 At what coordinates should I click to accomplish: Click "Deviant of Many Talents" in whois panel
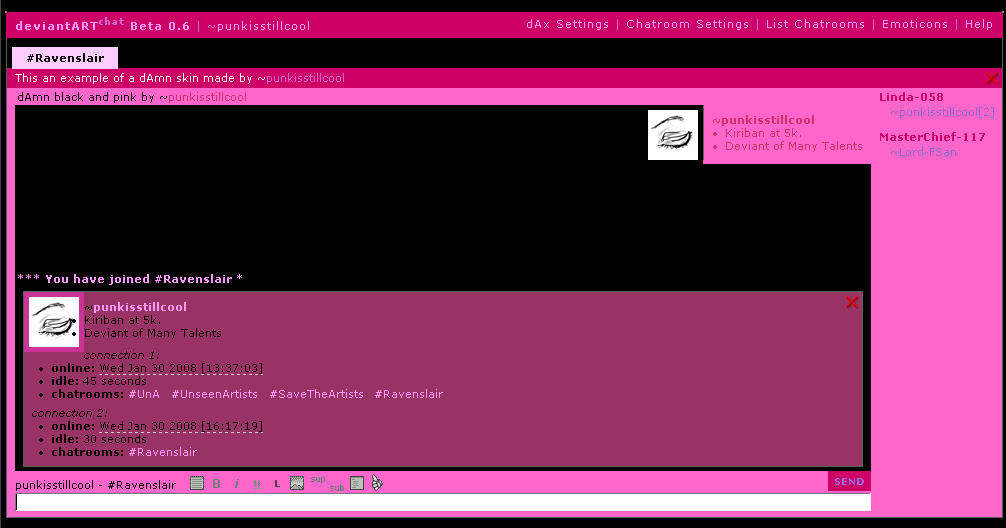(153, 334)
